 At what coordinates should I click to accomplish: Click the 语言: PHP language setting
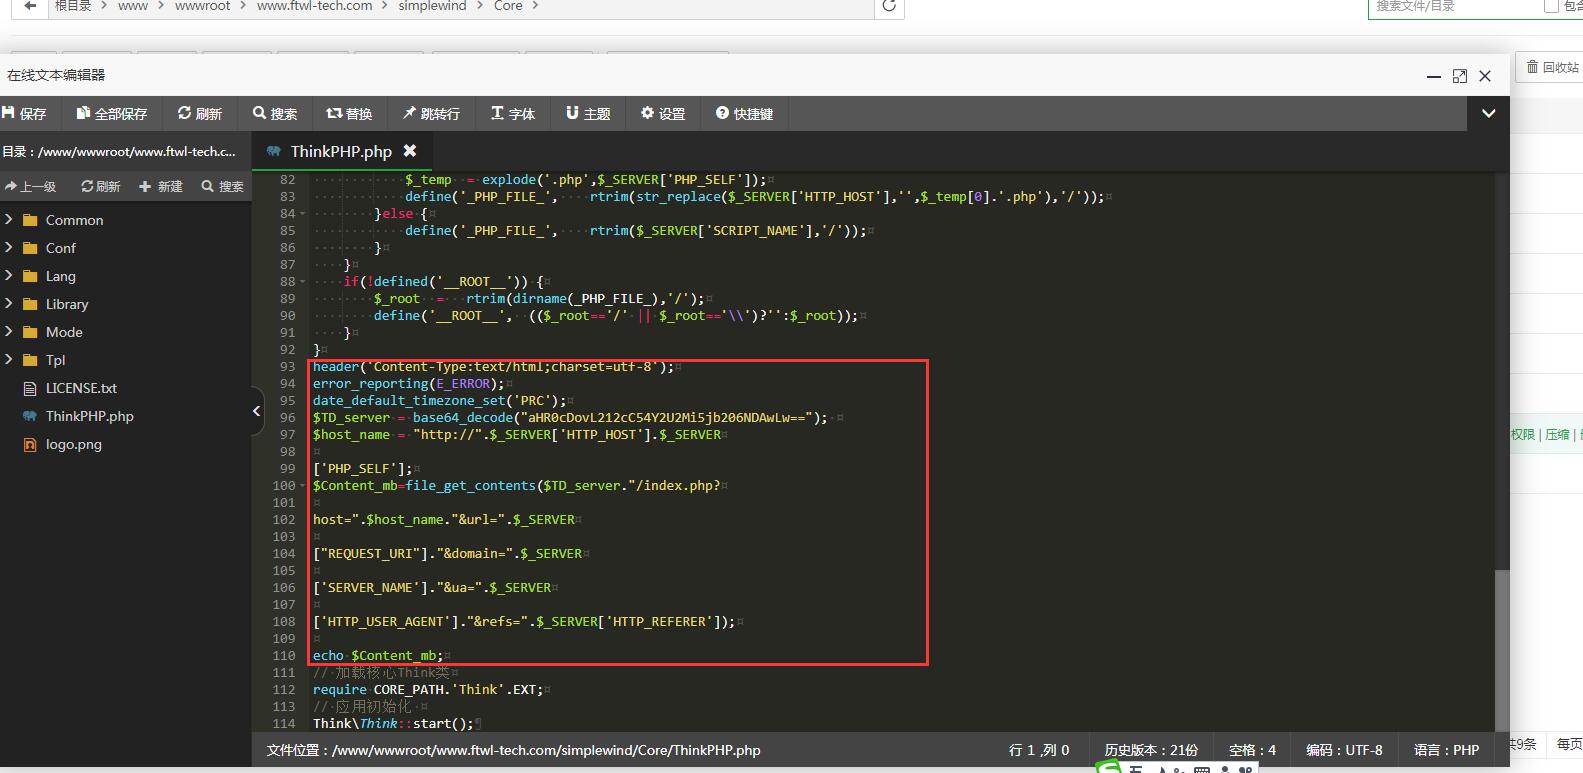tap(1446, 750)
